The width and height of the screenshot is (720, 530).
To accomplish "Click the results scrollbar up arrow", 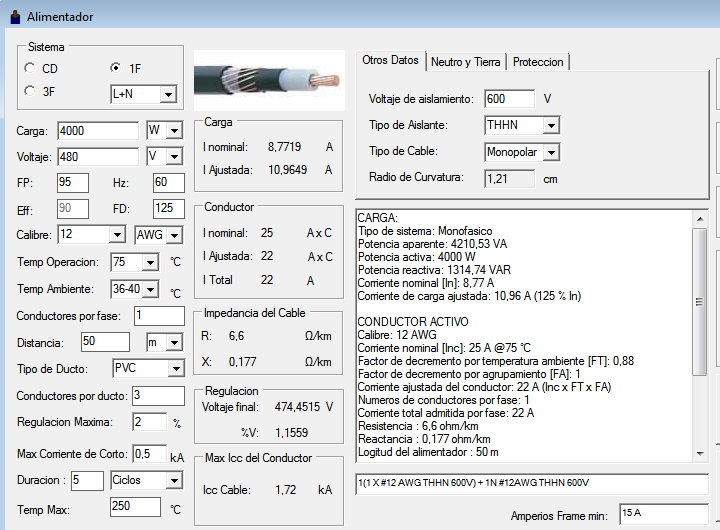I will (x=700, y=219).
